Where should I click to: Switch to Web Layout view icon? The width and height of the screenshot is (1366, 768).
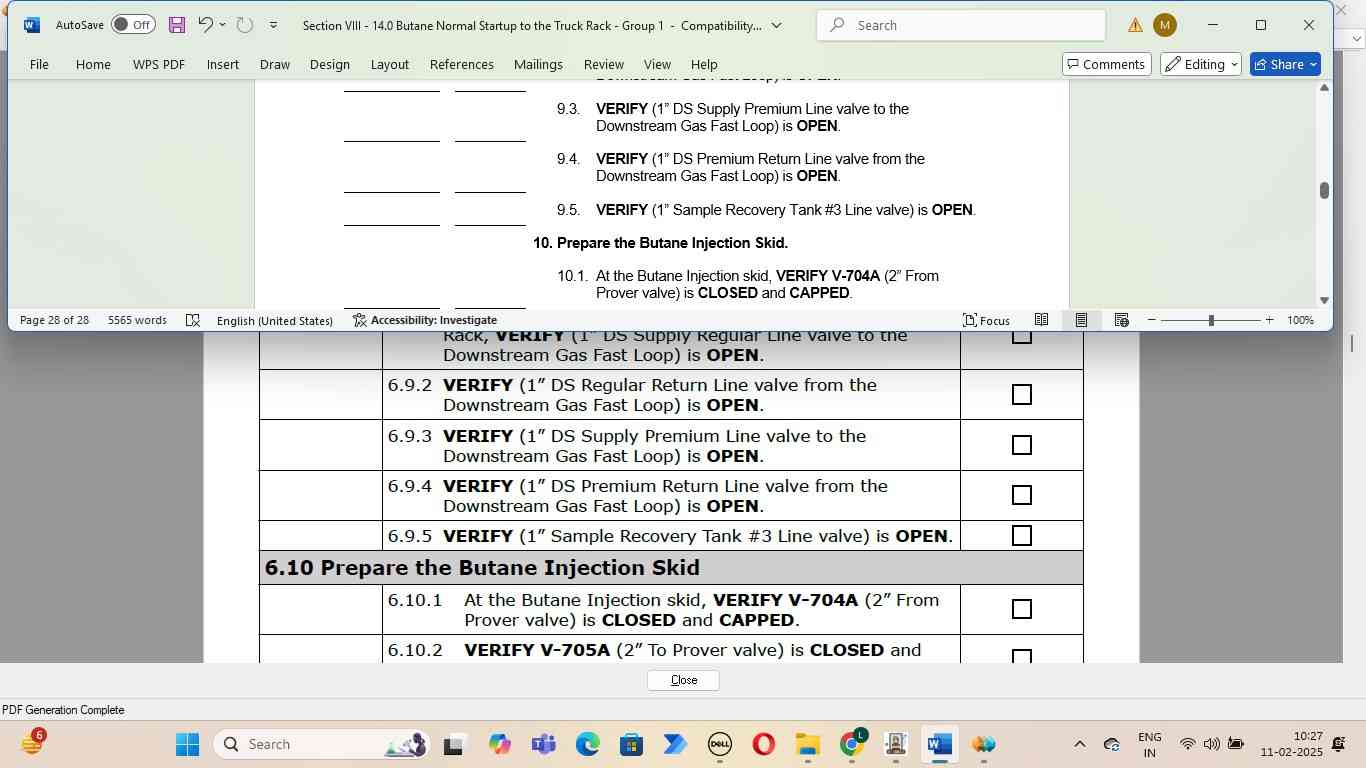(x=1121, y=320)
